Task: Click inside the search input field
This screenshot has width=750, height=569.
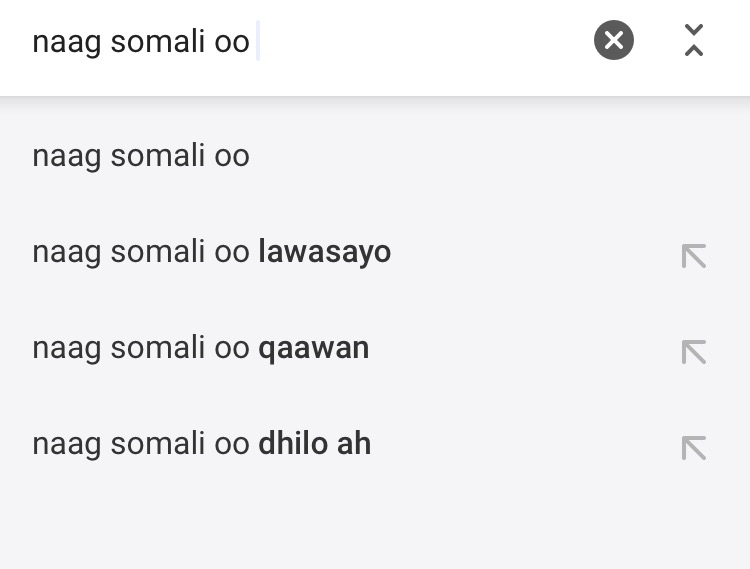Action: point(306,41)
